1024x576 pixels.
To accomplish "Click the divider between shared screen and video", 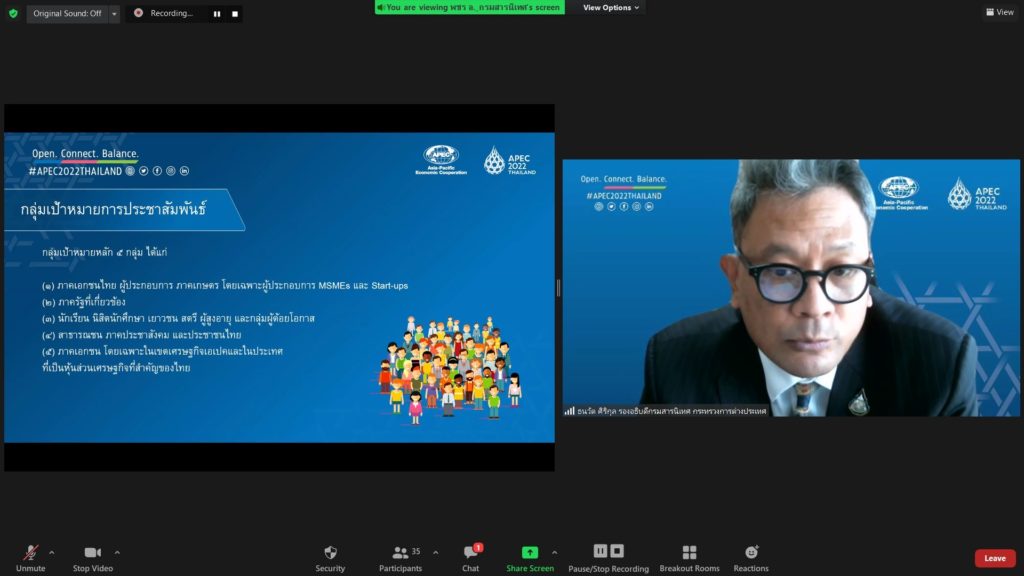I will coord(558,288).
